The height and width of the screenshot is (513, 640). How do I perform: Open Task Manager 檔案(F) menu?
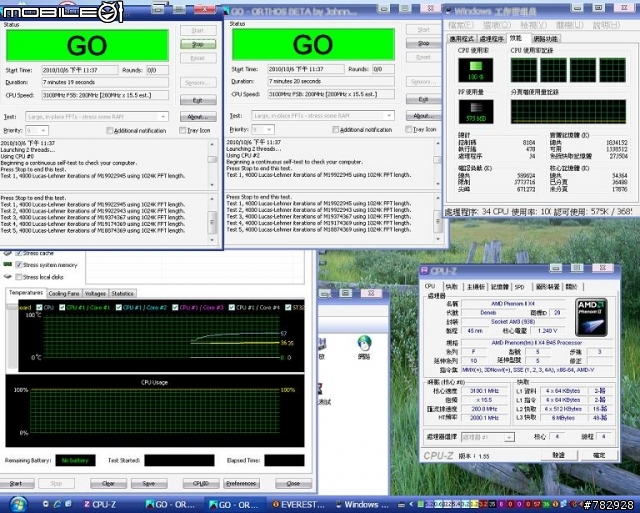pyautogui.click(x=461, y=25)
